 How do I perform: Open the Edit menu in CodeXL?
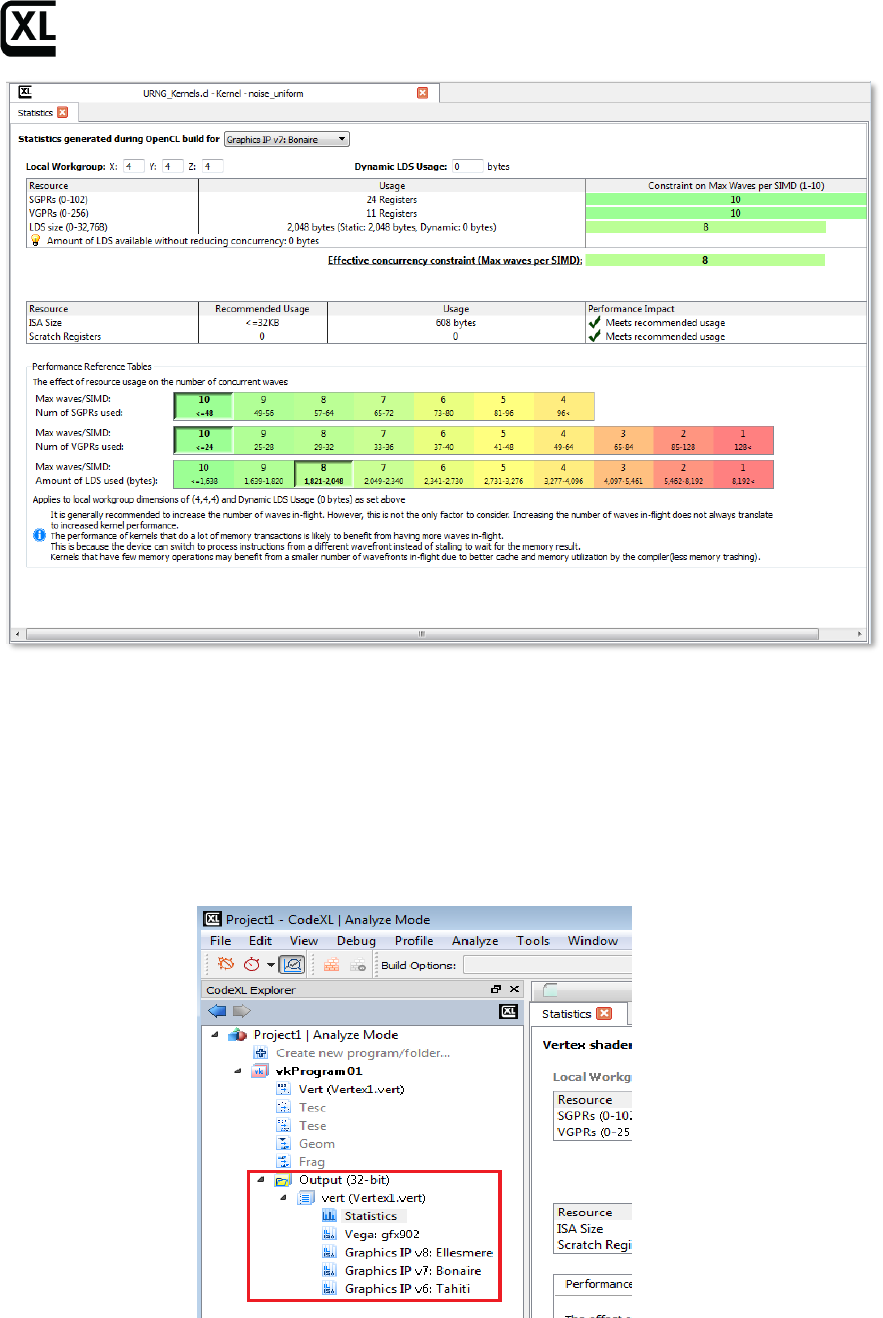(x=260, y=941)
